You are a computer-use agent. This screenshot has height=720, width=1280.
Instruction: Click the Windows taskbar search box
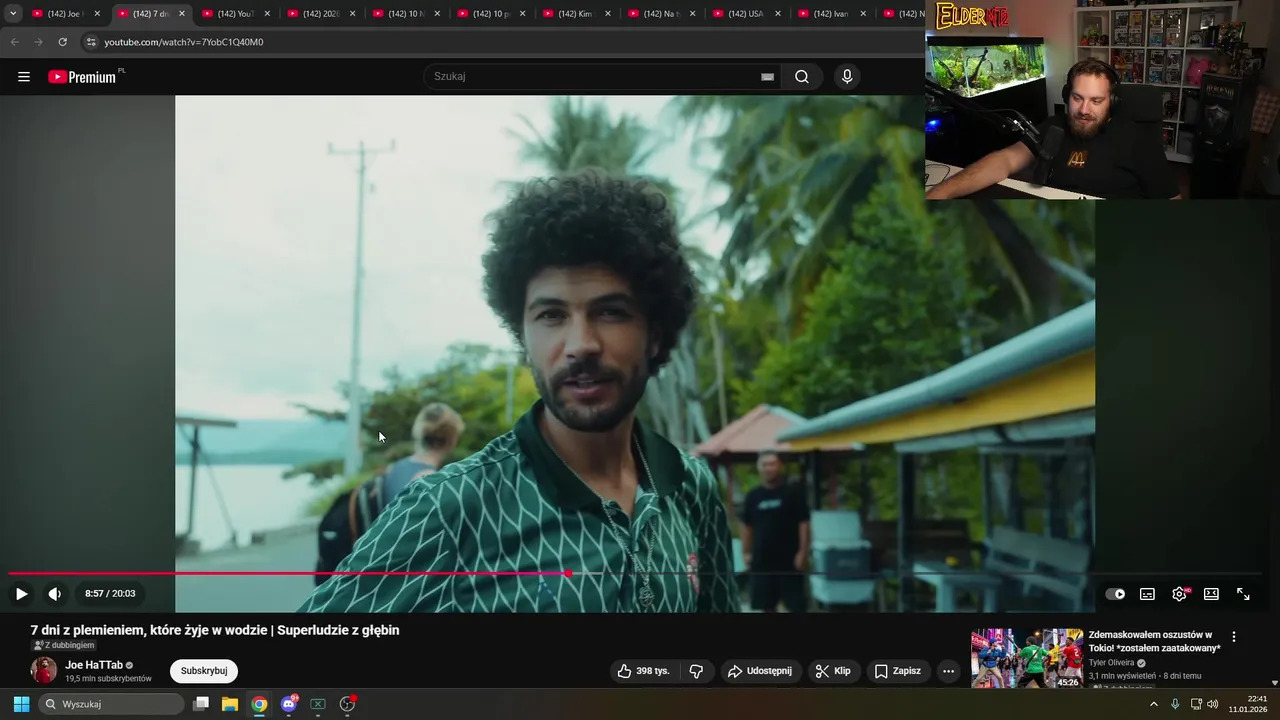[x=112, y=704]
